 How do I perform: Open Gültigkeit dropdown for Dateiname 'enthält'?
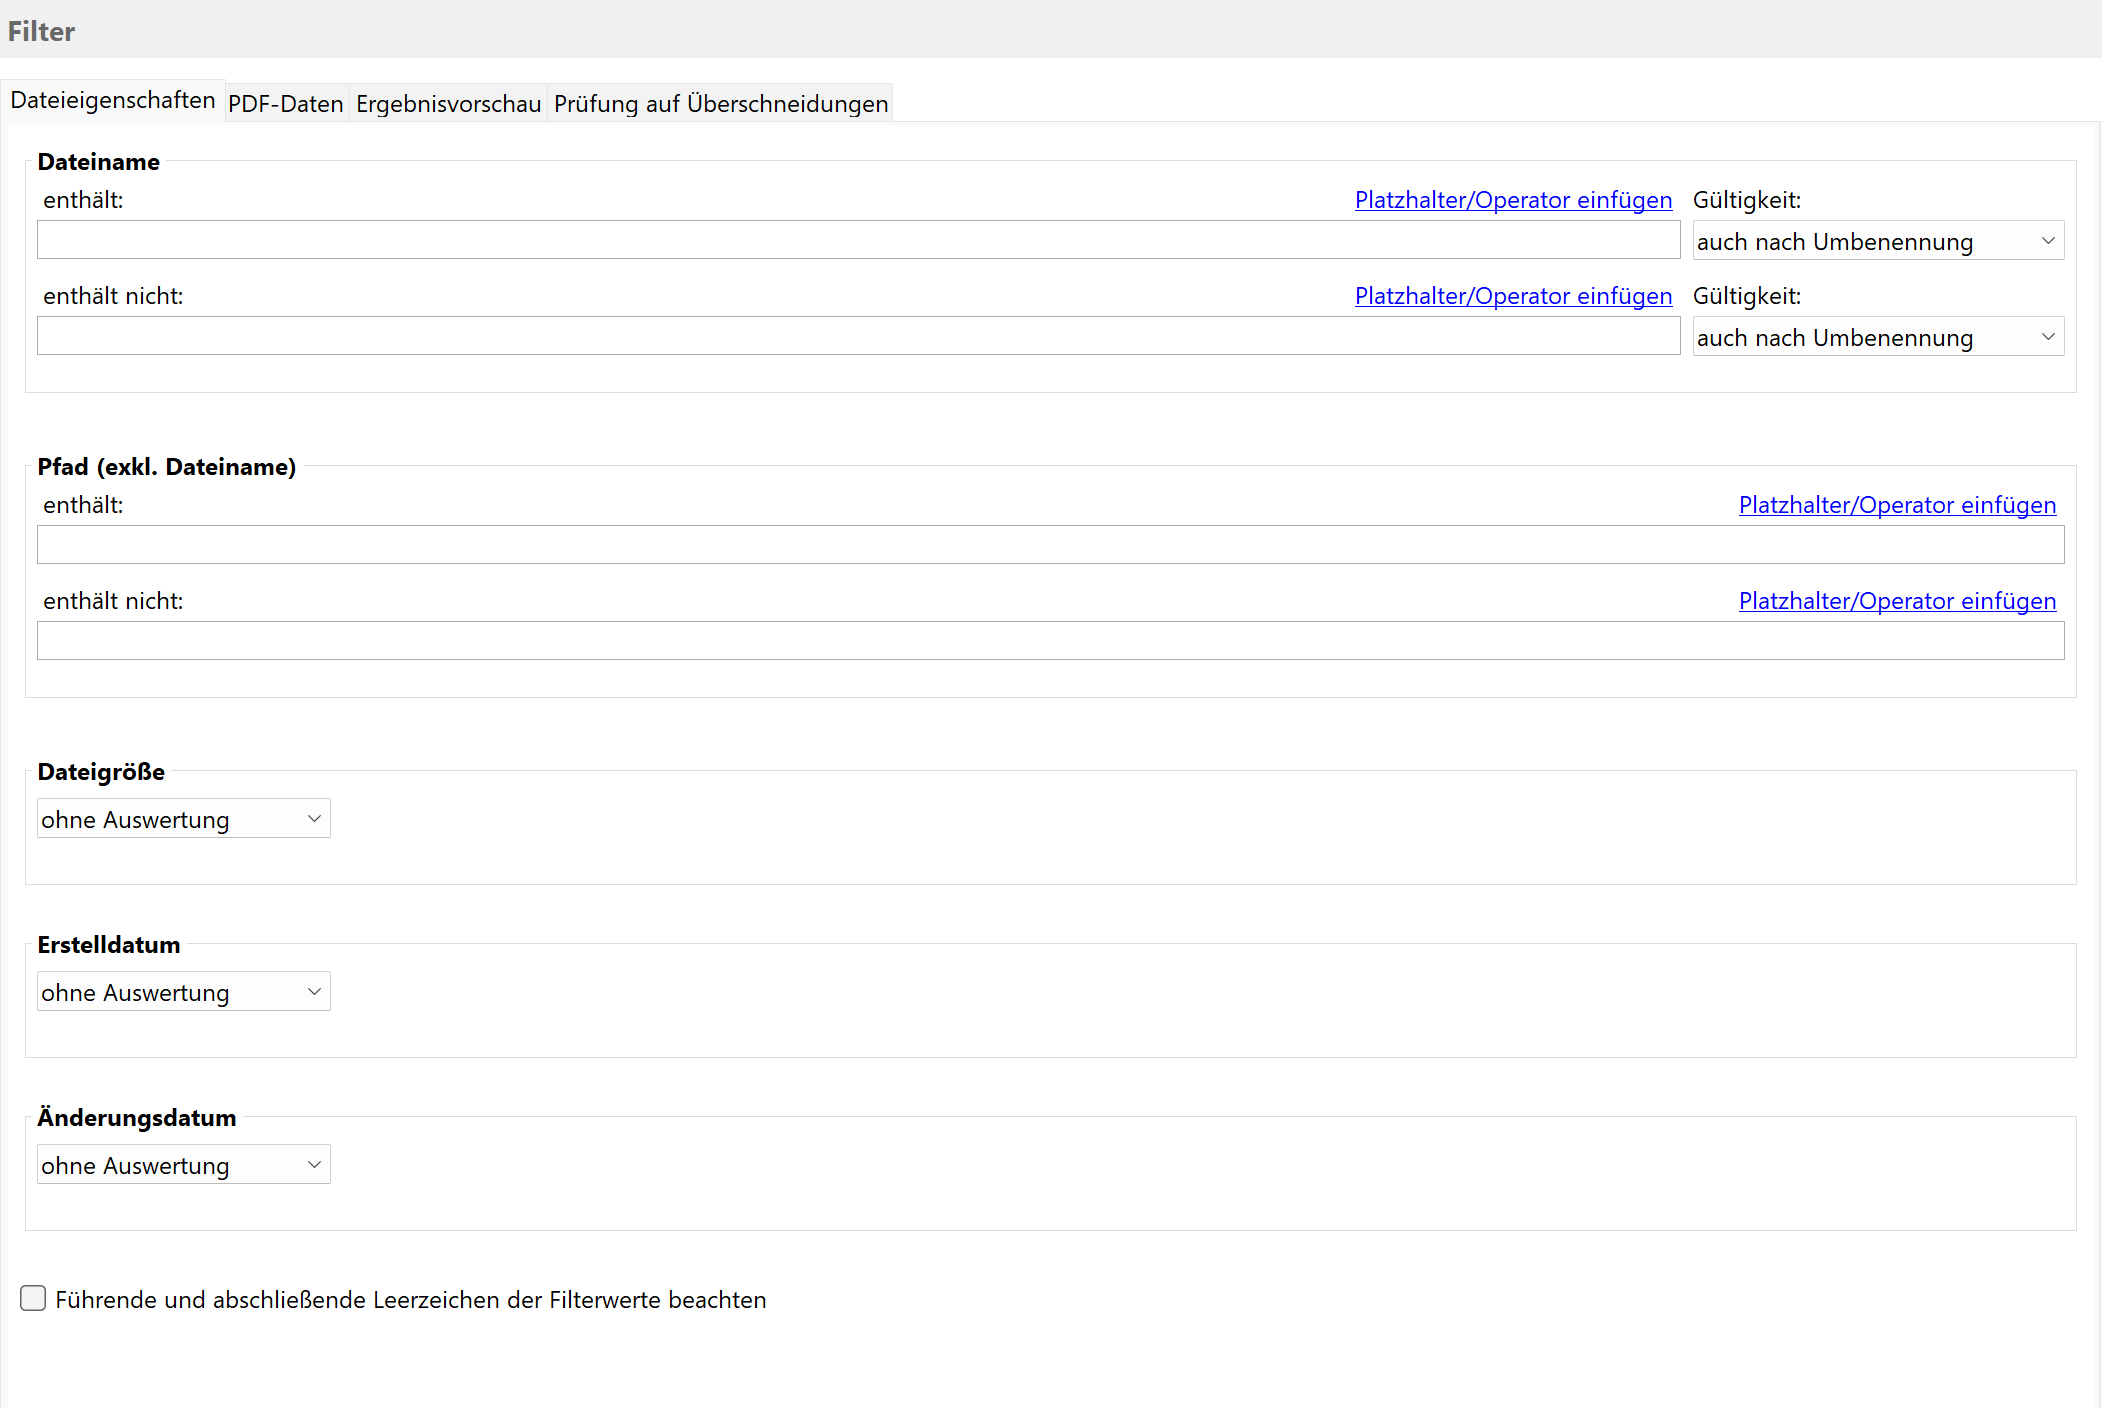pyautogui.click(x=1877, y=241)
